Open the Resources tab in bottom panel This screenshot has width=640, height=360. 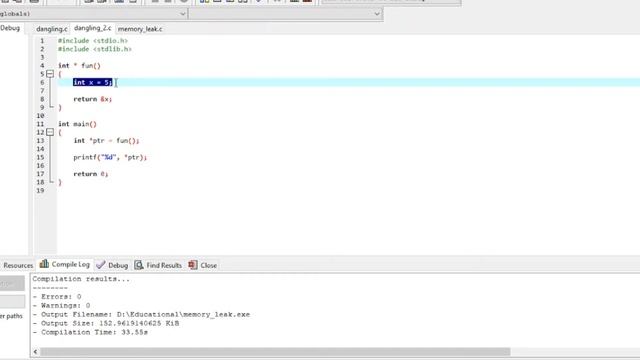18,265
